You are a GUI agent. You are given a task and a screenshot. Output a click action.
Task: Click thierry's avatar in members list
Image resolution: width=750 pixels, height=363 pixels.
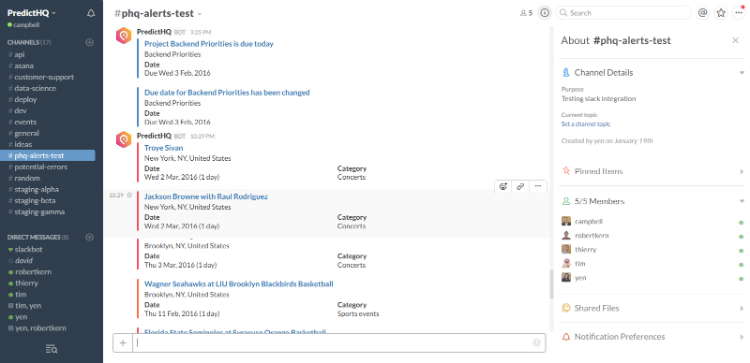[x=566, y=249]
